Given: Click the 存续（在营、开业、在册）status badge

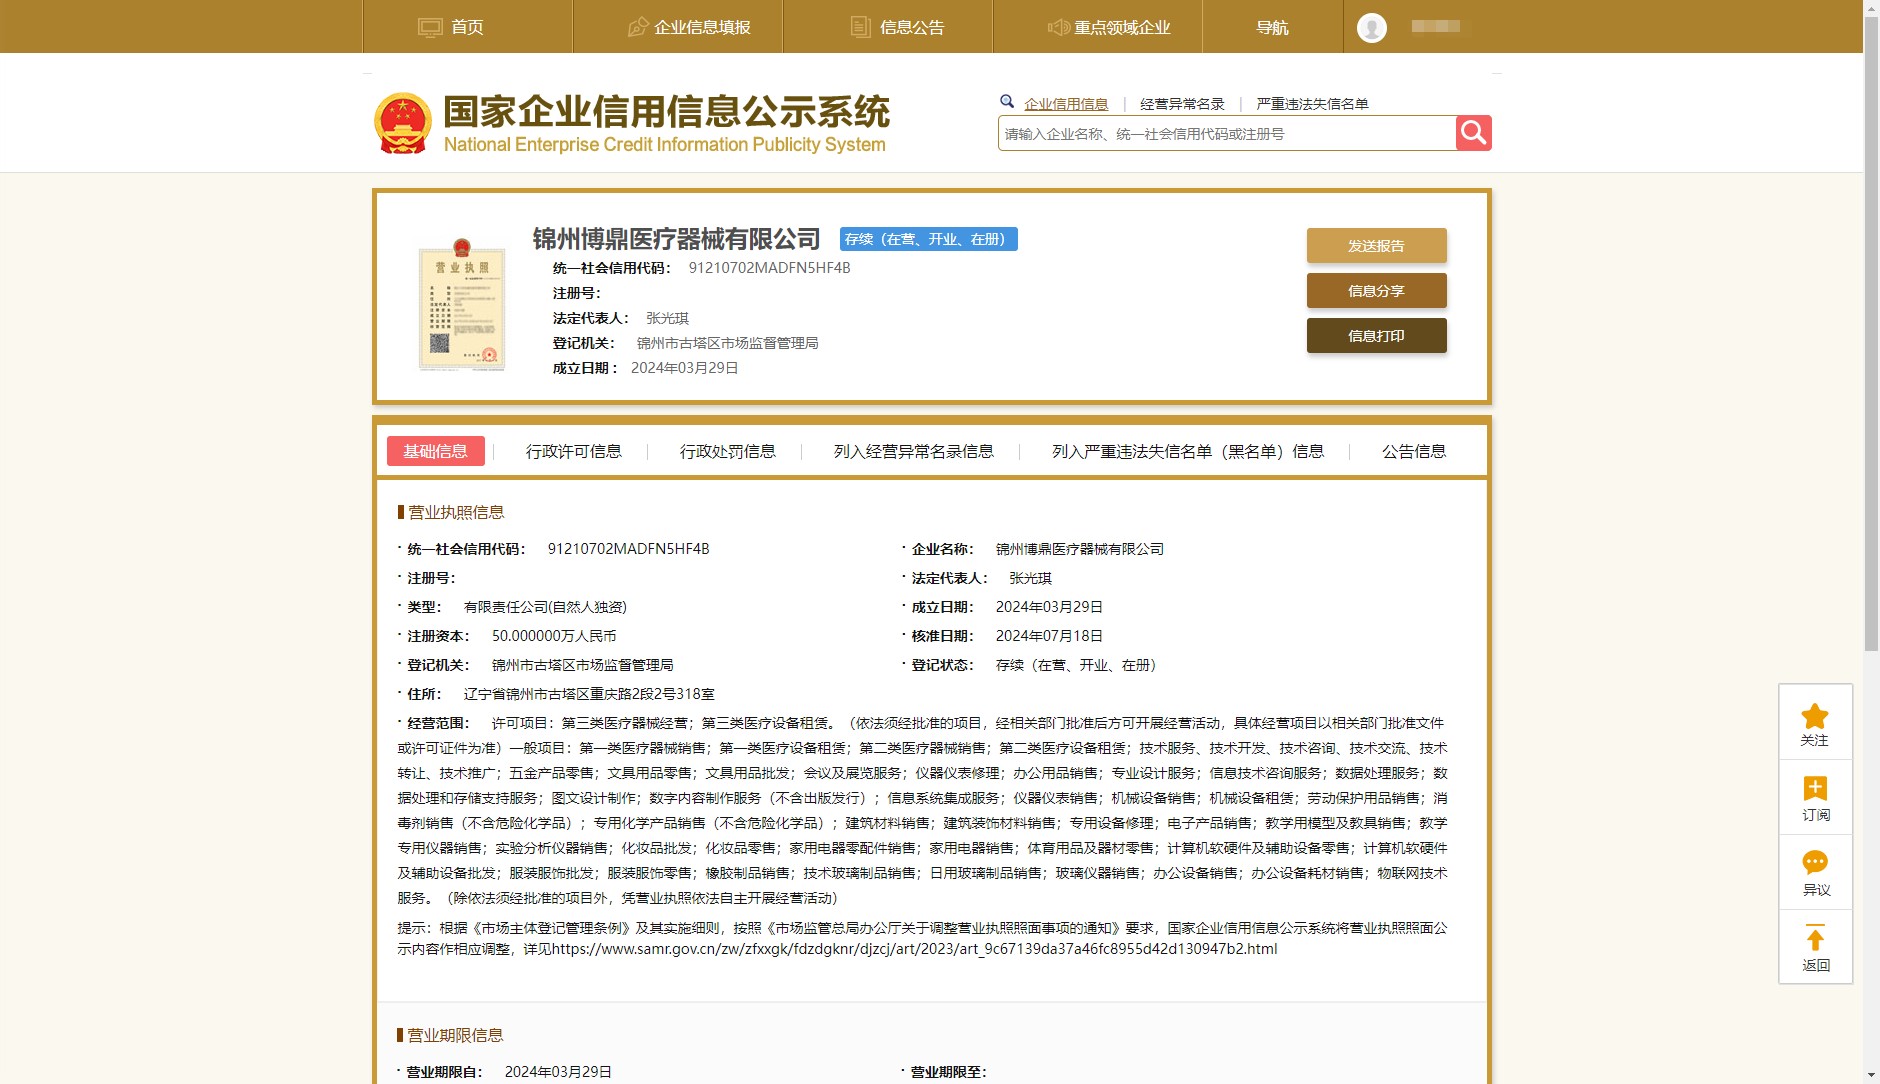Looking at the screenshot, I should (x=929, y=239).
